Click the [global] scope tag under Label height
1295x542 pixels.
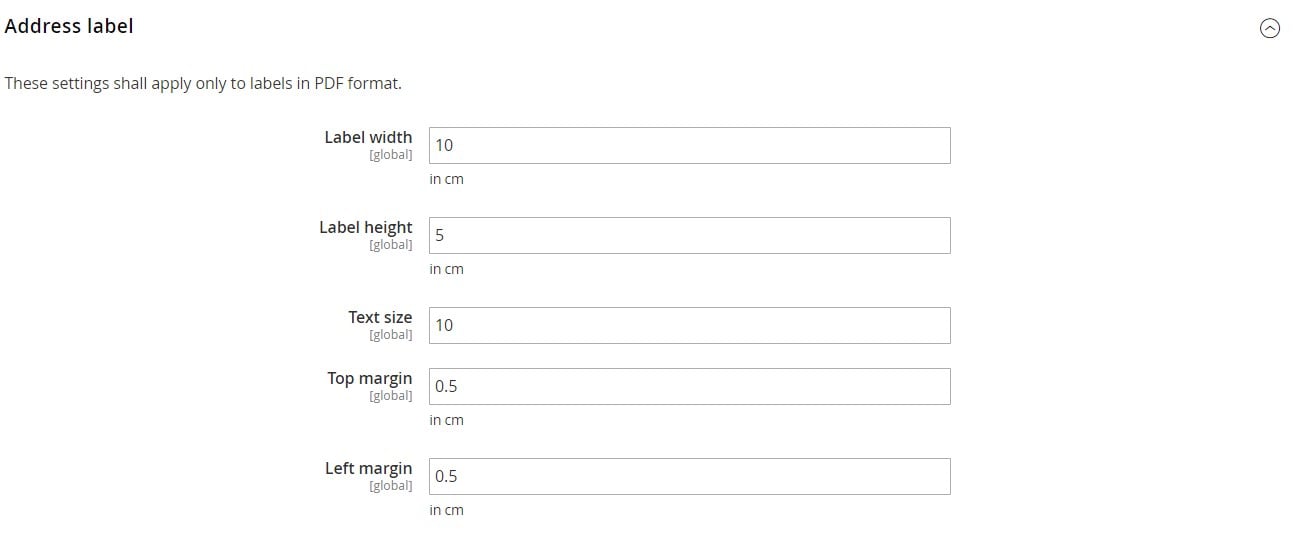pos(391,245)
